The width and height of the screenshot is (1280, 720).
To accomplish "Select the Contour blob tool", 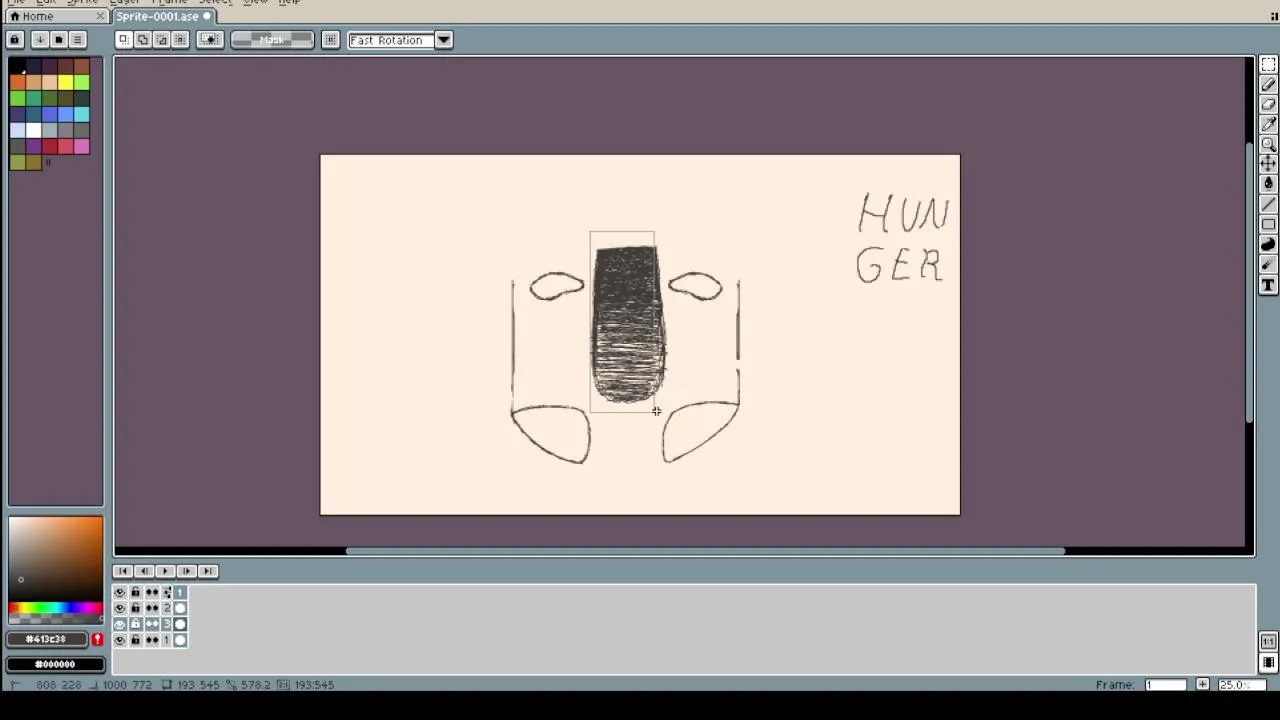I will tap(1268, 244).
